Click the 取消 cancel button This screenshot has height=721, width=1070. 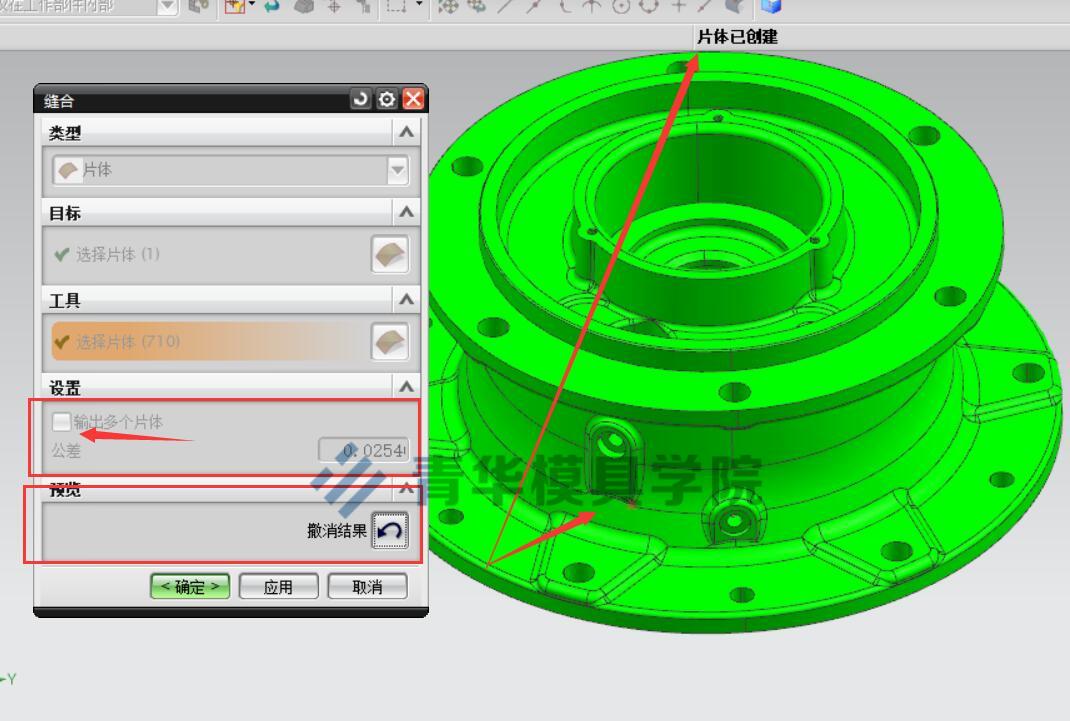[367, 587]
